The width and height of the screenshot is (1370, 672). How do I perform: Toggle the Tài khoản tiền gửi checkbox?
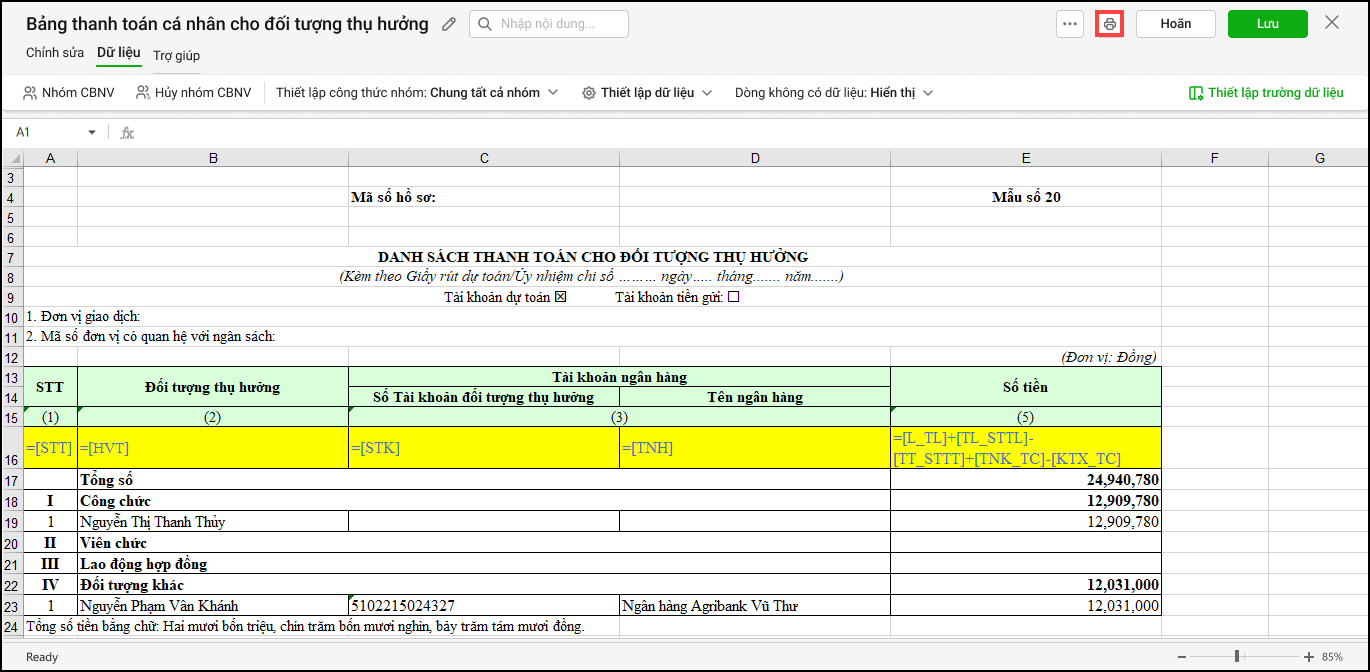click(733, 297)
